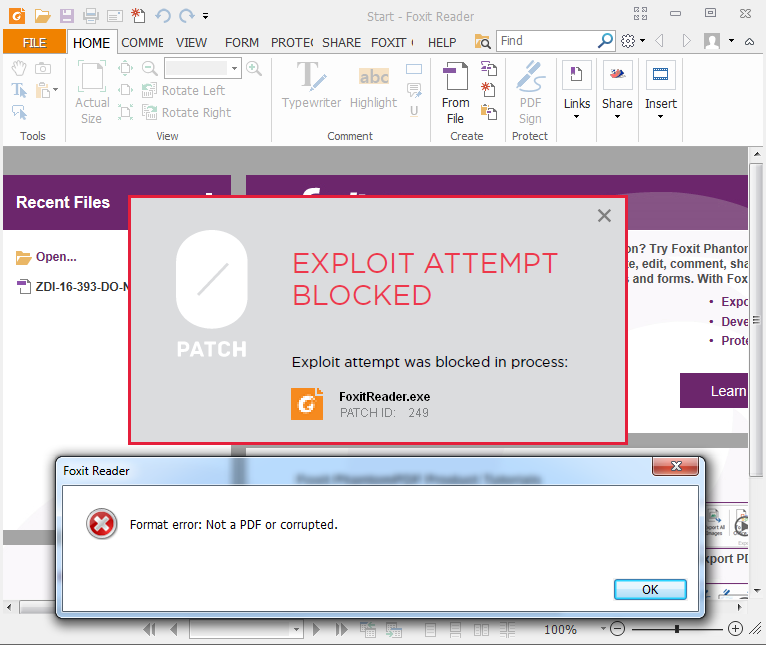The height and width of the screenshot is (645, 766).
Task: Go to the previous search result arrow
Action: 659,41
